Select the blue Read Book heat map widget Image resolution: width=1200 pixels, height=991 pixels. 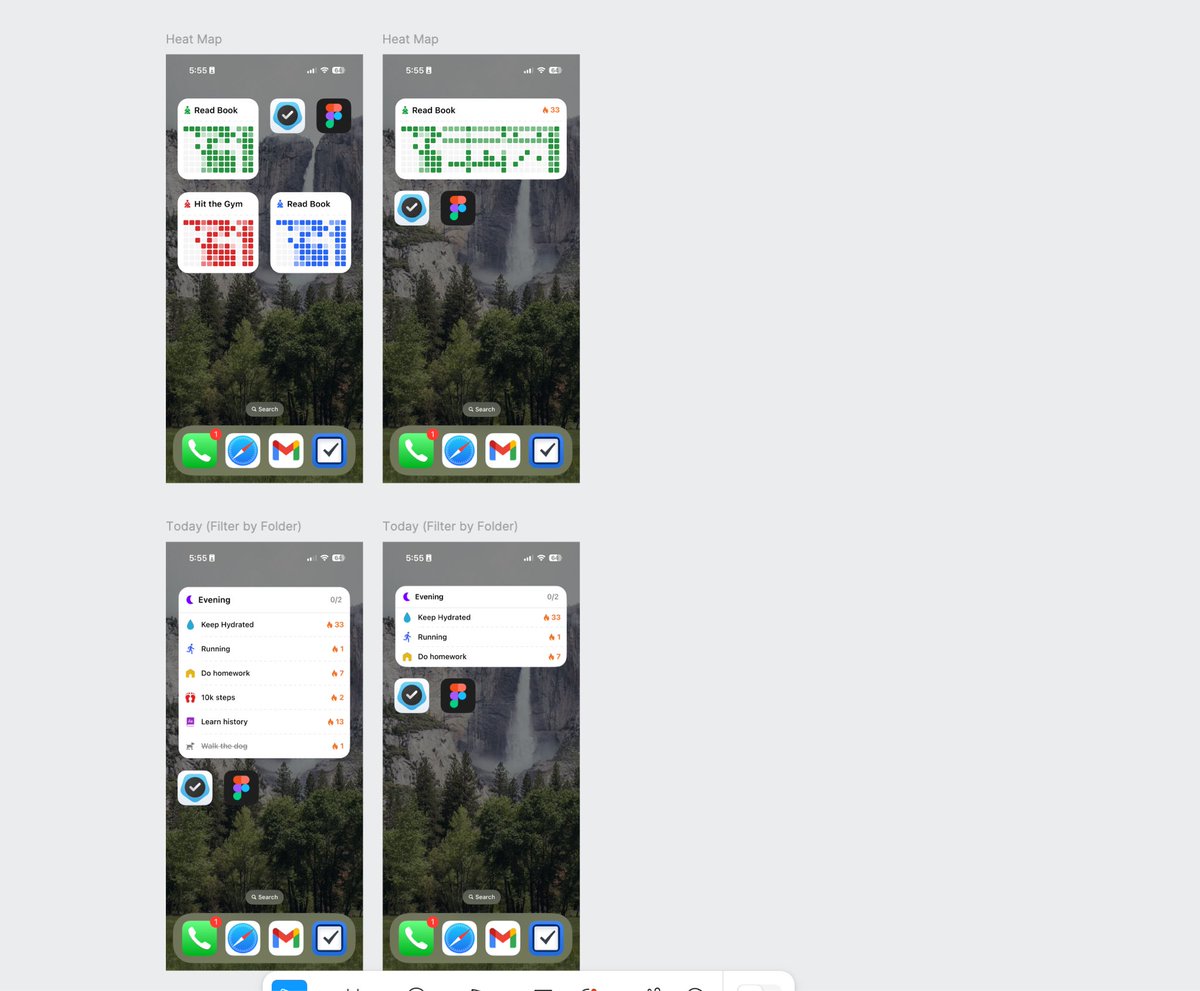[x=311, y=232]
